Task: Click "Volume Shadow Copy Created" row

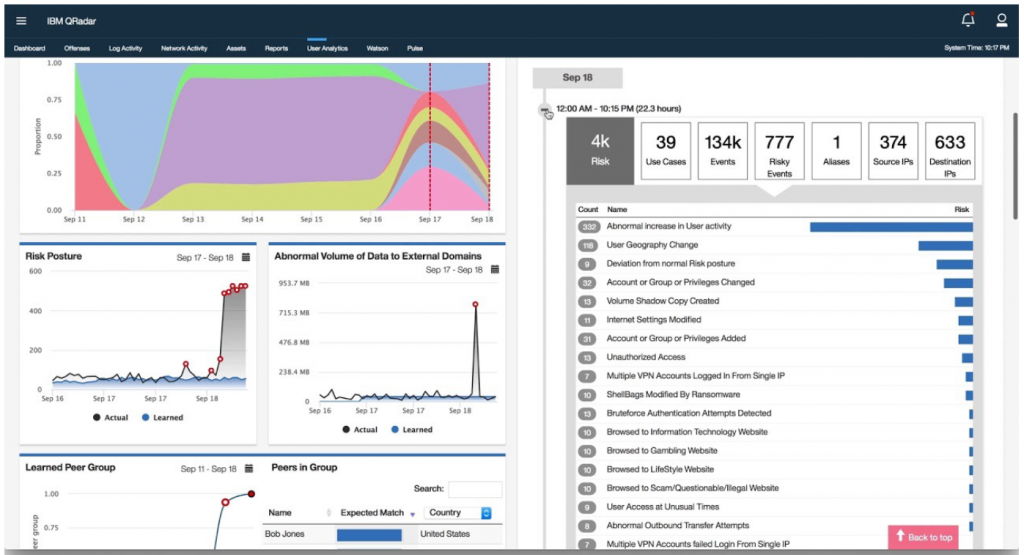Action: 775,302
